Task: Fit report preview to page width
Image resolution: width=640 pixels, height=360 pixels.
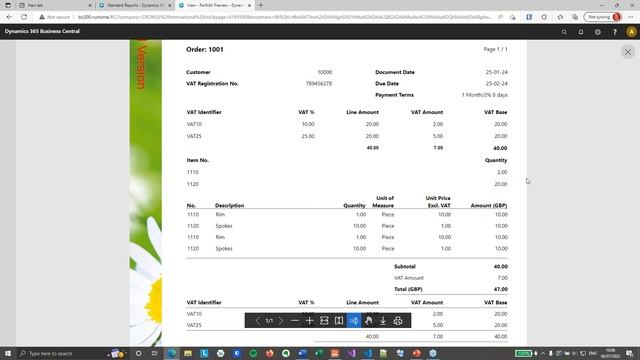Action: click(324, 321)
